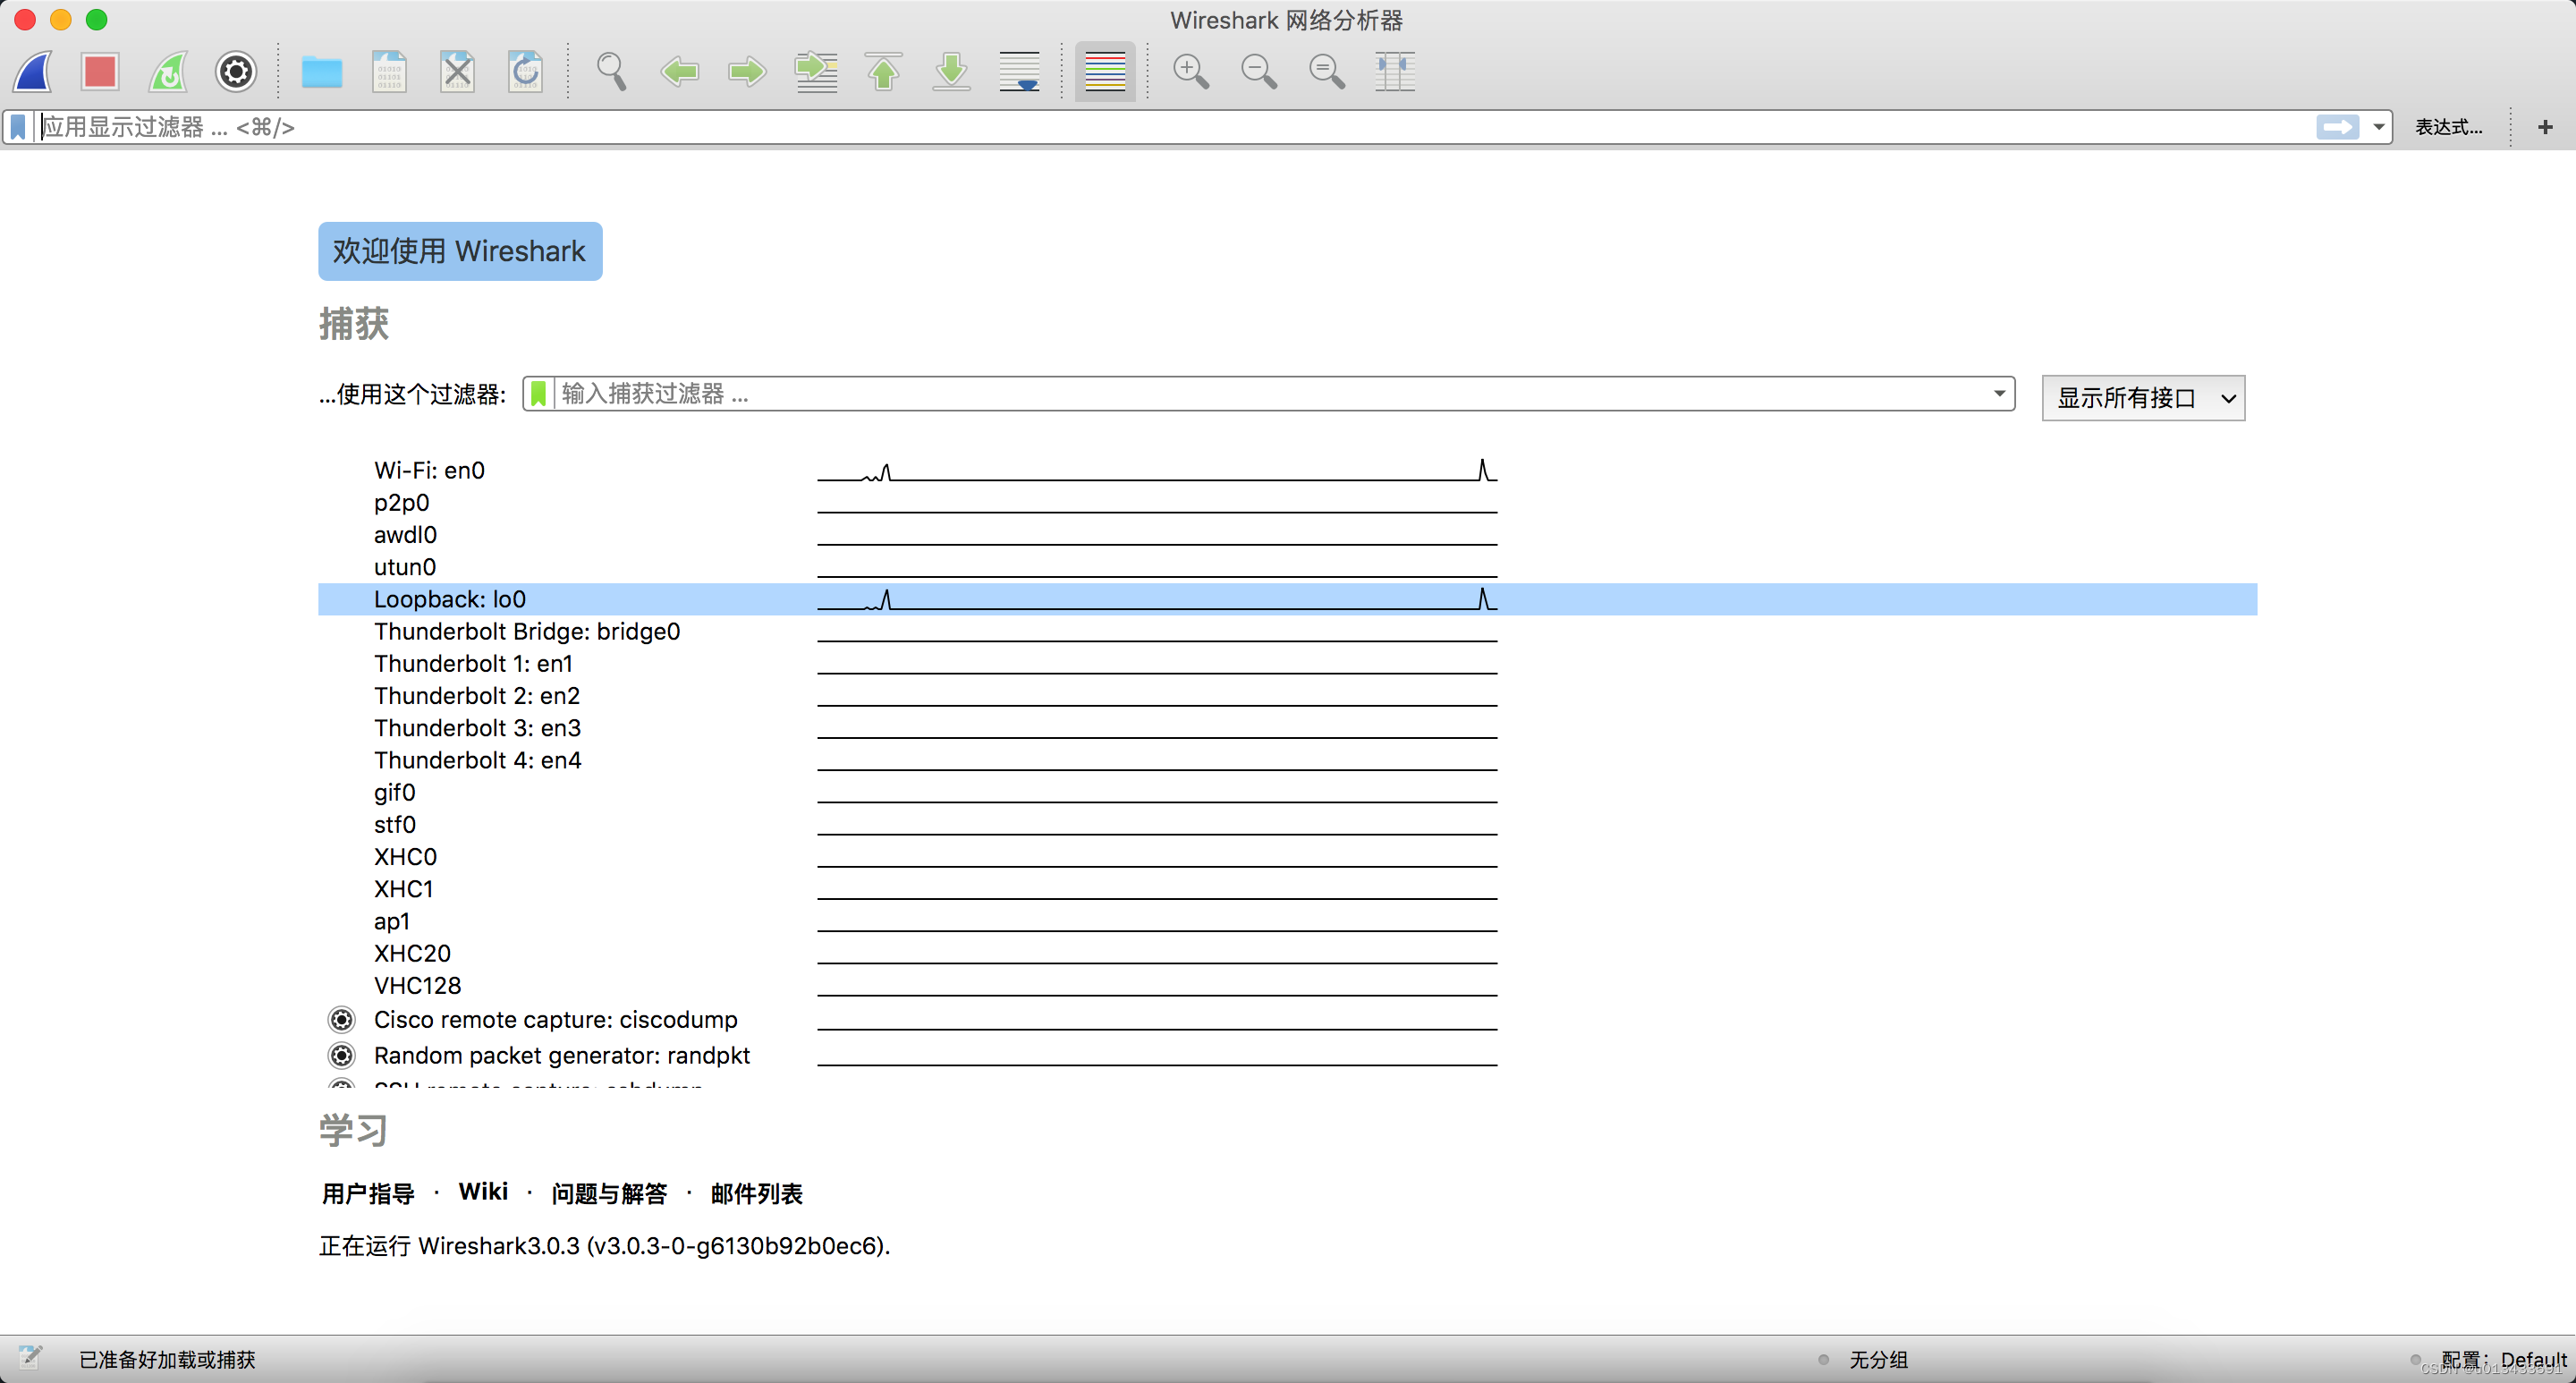
Task: Open the 邮件列表 mailing list link
Action: pyautogui.click(x=757, y=1193)
